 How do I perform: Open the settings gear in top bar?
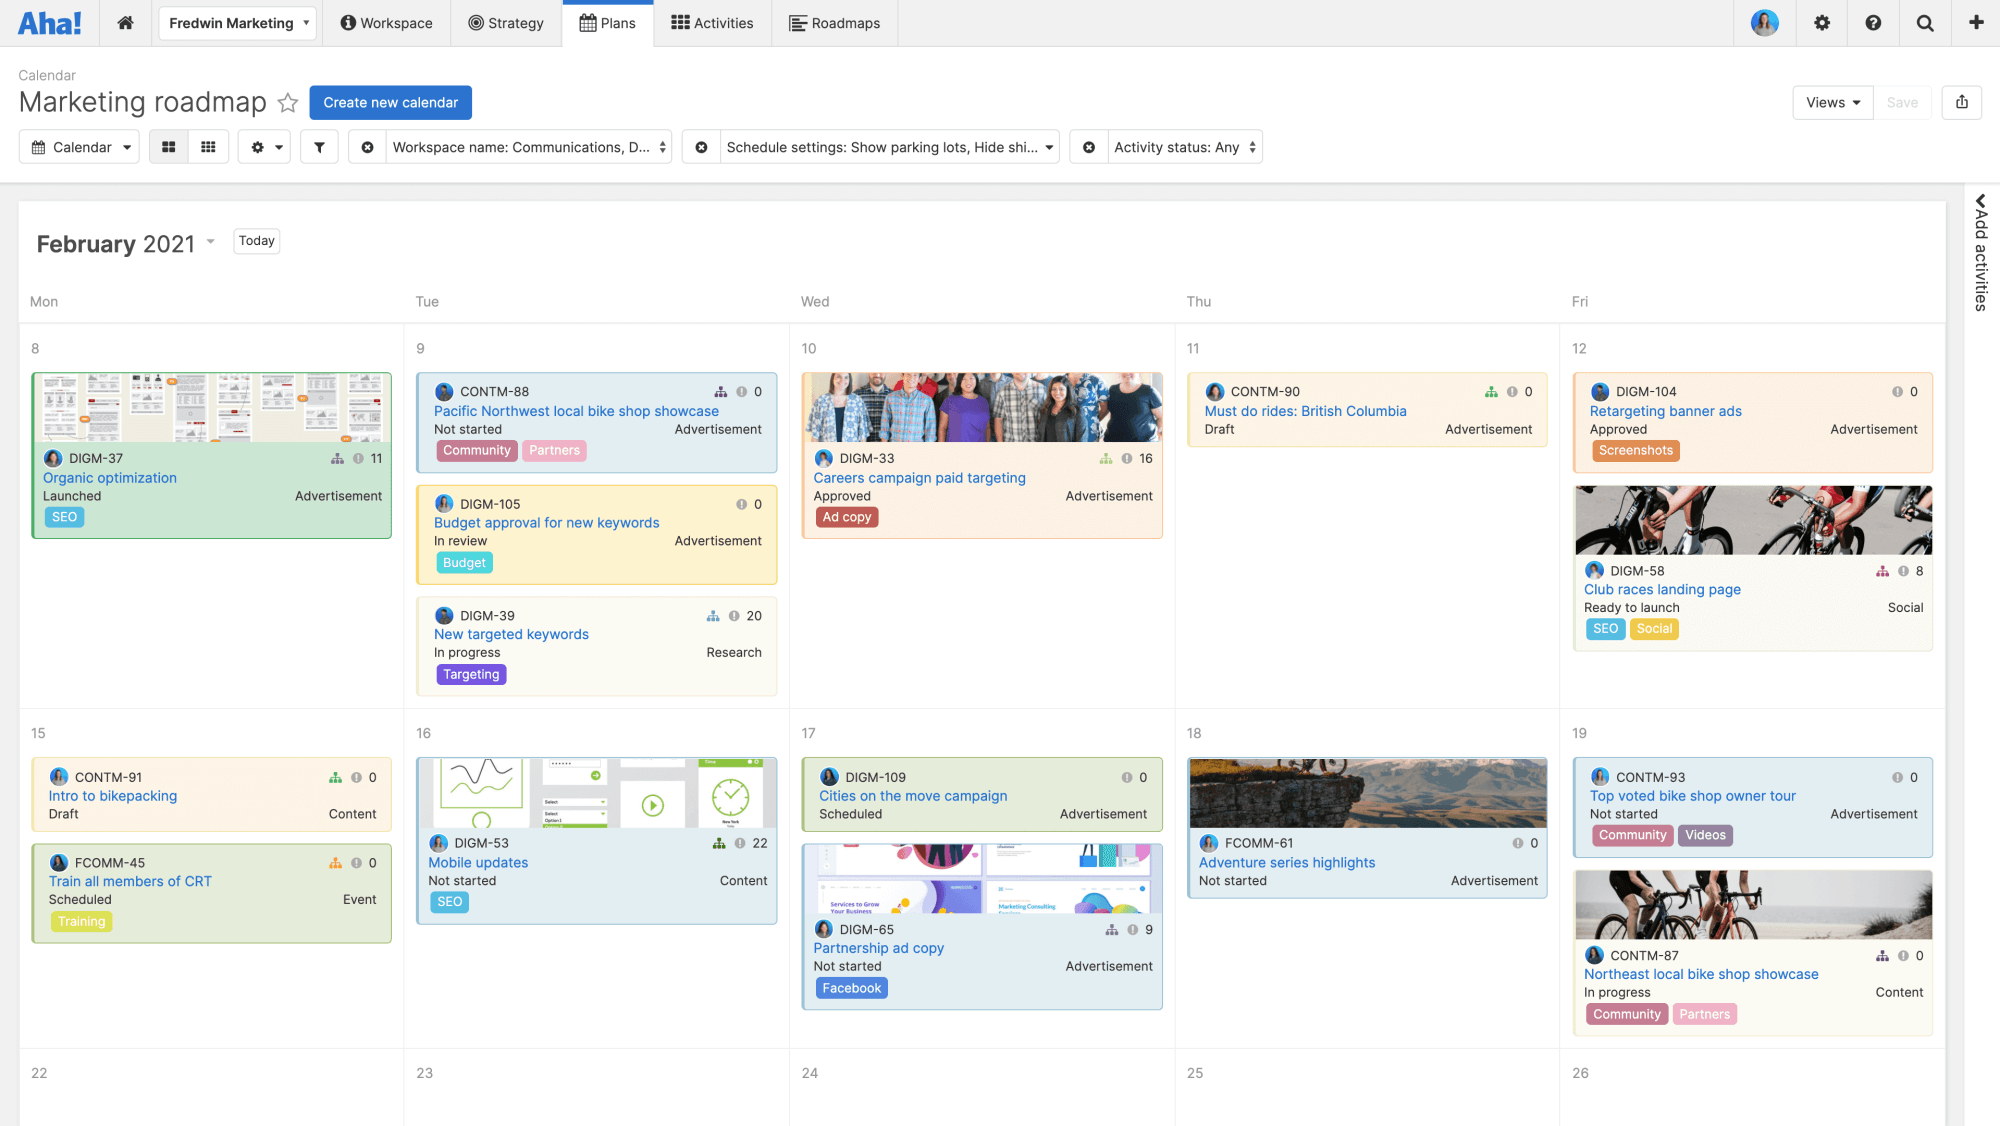[x=1822, y=23]
